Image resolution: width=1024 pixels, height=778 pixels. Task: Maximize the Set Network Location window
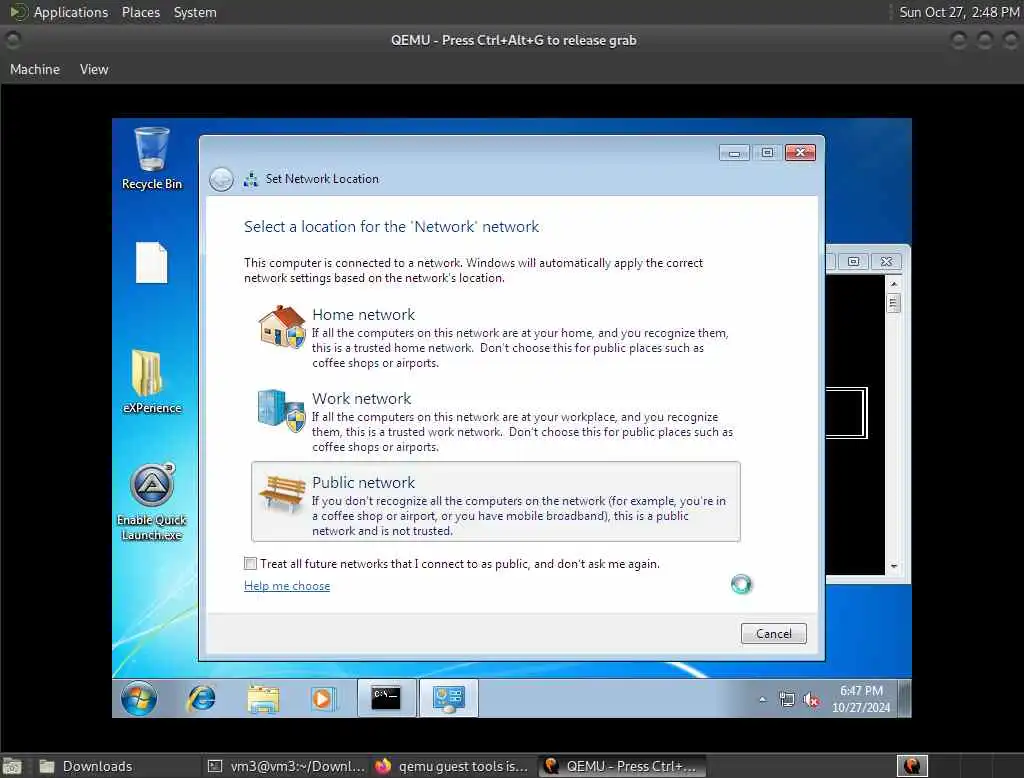click(767, 153)
